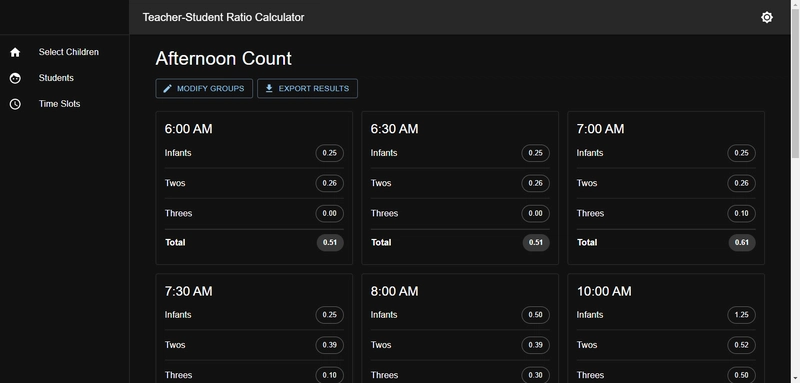
Task: Click Twos 0.52 chip in 10:00 AM card
Action: (741, 345)
